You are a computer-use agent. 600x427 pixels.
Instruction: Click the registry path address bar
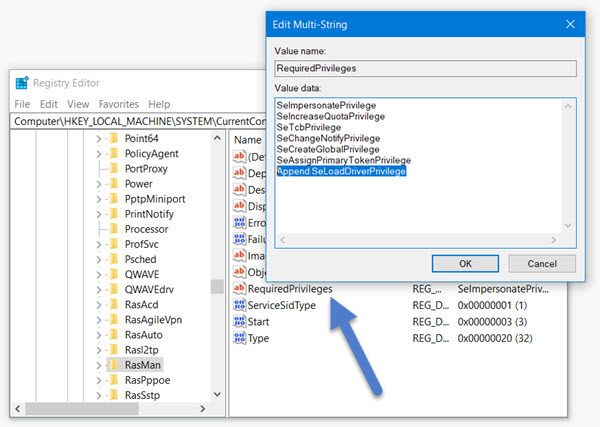[139, 121]
